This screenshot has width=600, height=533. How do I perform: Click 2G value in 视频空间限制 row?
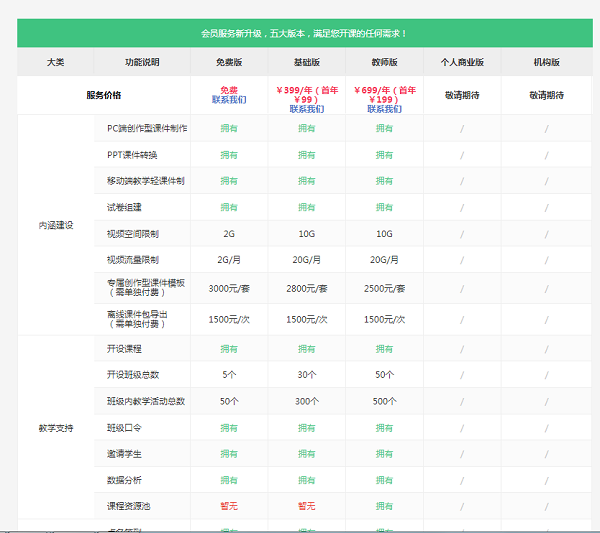[229, 234]
